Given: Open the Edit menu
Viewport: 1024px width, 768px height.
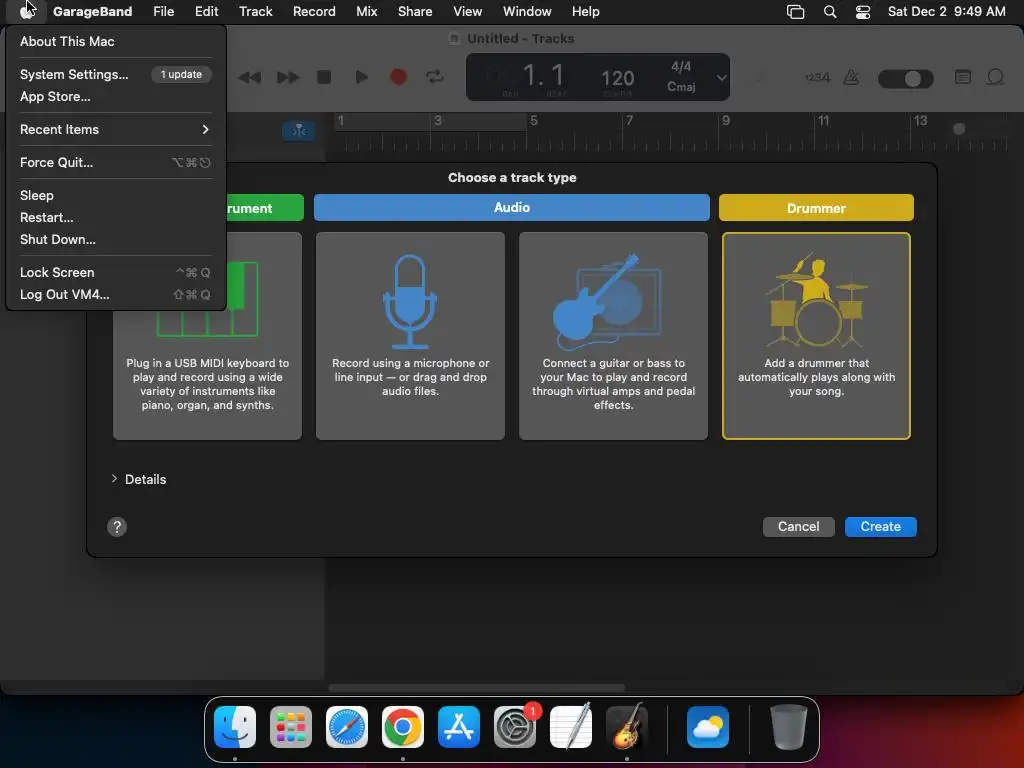Looking at the screenshot, I should (206, 11).
